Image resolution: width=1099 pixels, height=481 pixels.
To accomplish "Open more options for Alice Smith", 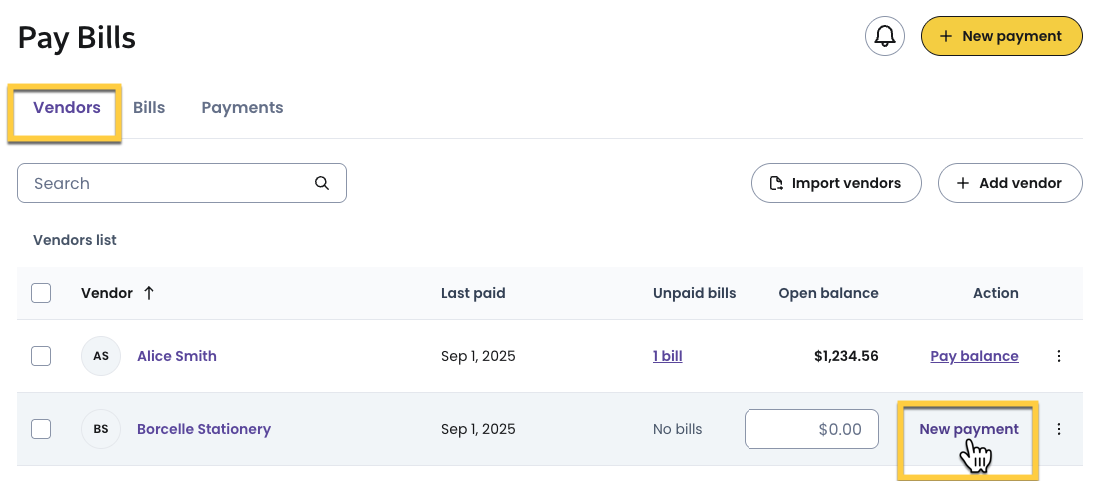I will point(1059,356).
